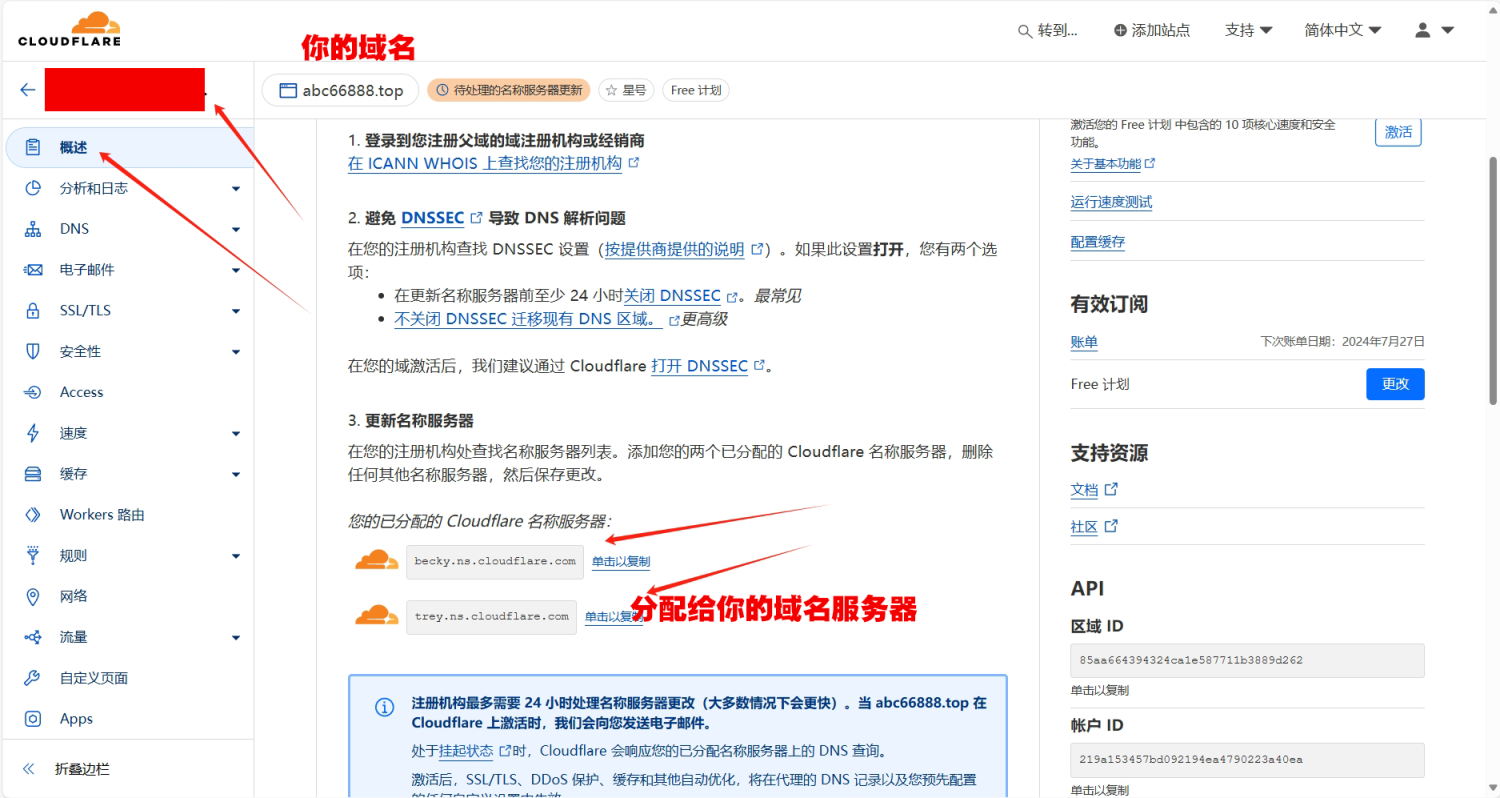
Task: Expand the SSL/TLS submenu arrow
Action: point(236,311)
